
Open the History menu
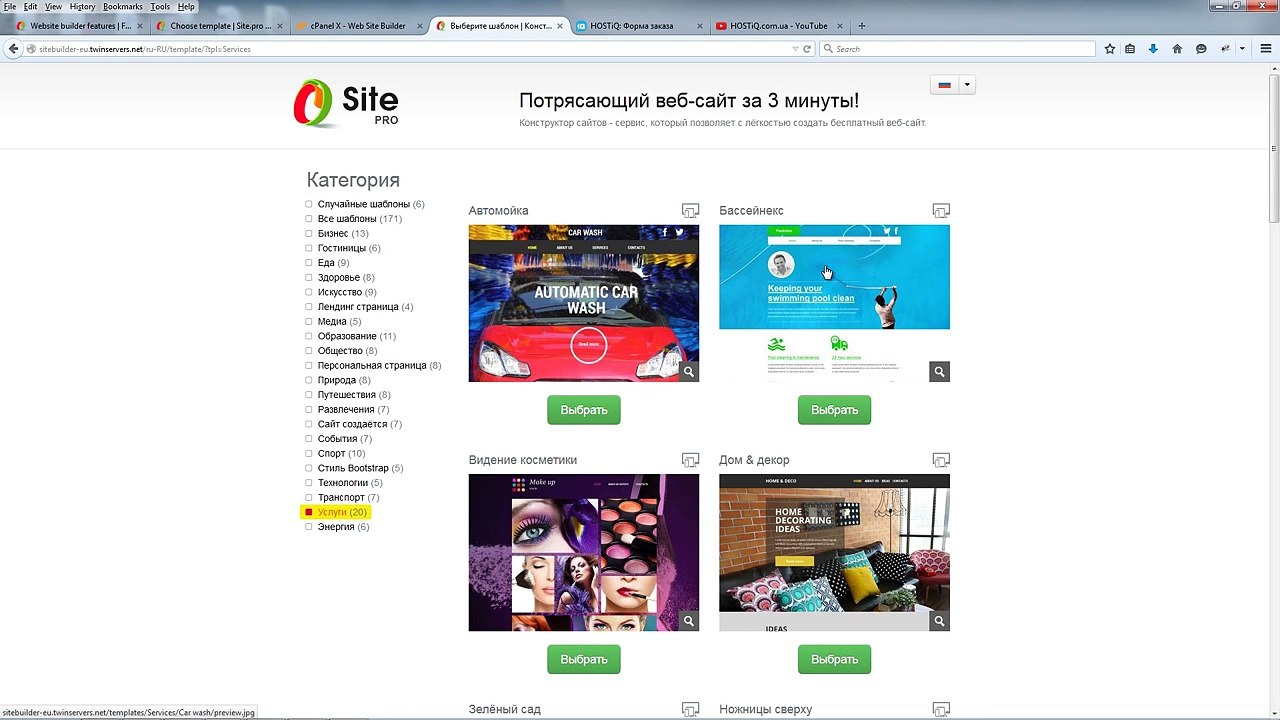point(82,7)
